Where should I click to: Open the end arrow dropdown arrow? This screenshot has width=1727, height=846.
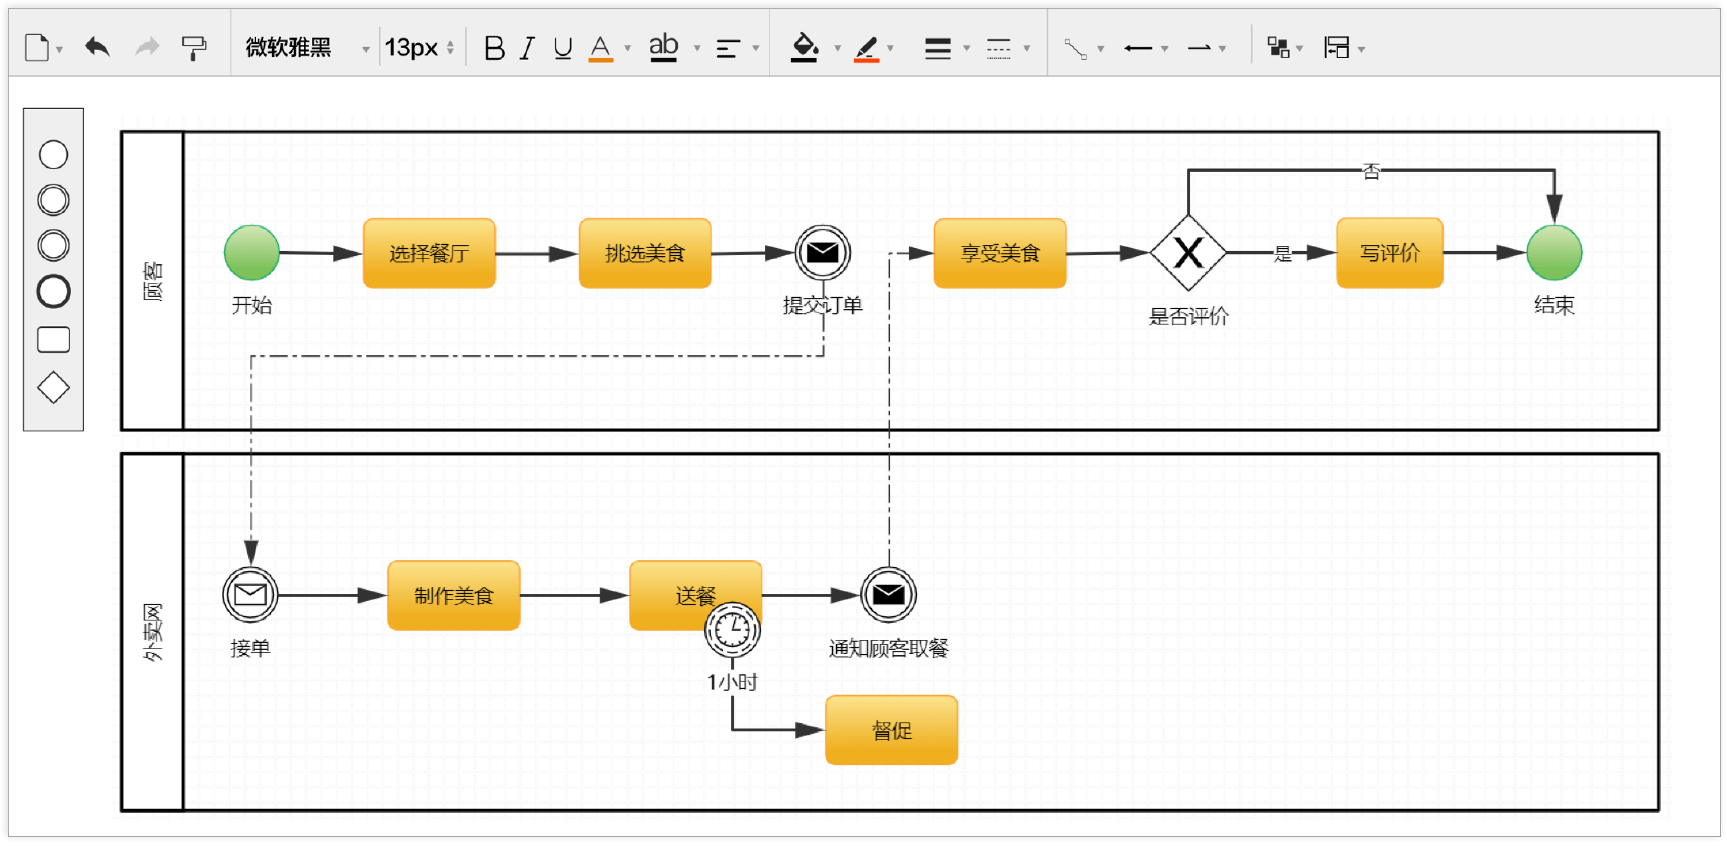(x=1222, y=48)
